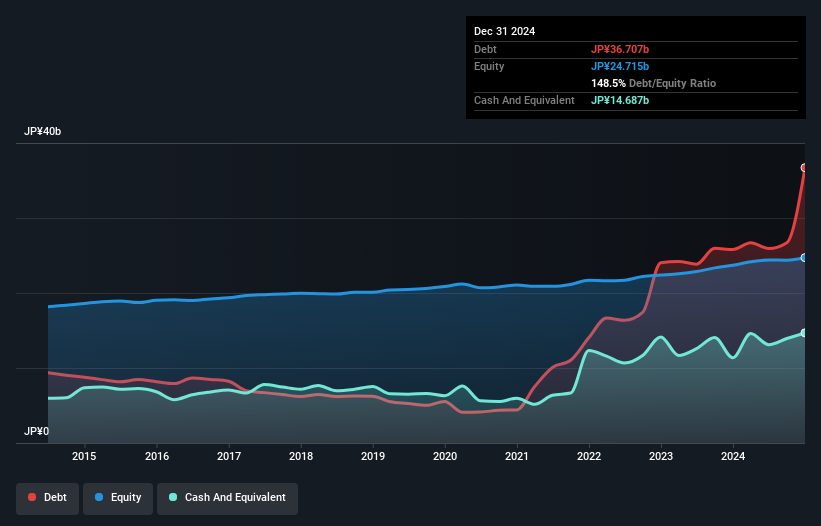Click the 2017 x-axis label
Screen dimensions: 821x526
pyautogui.click(x=229, y=456)
